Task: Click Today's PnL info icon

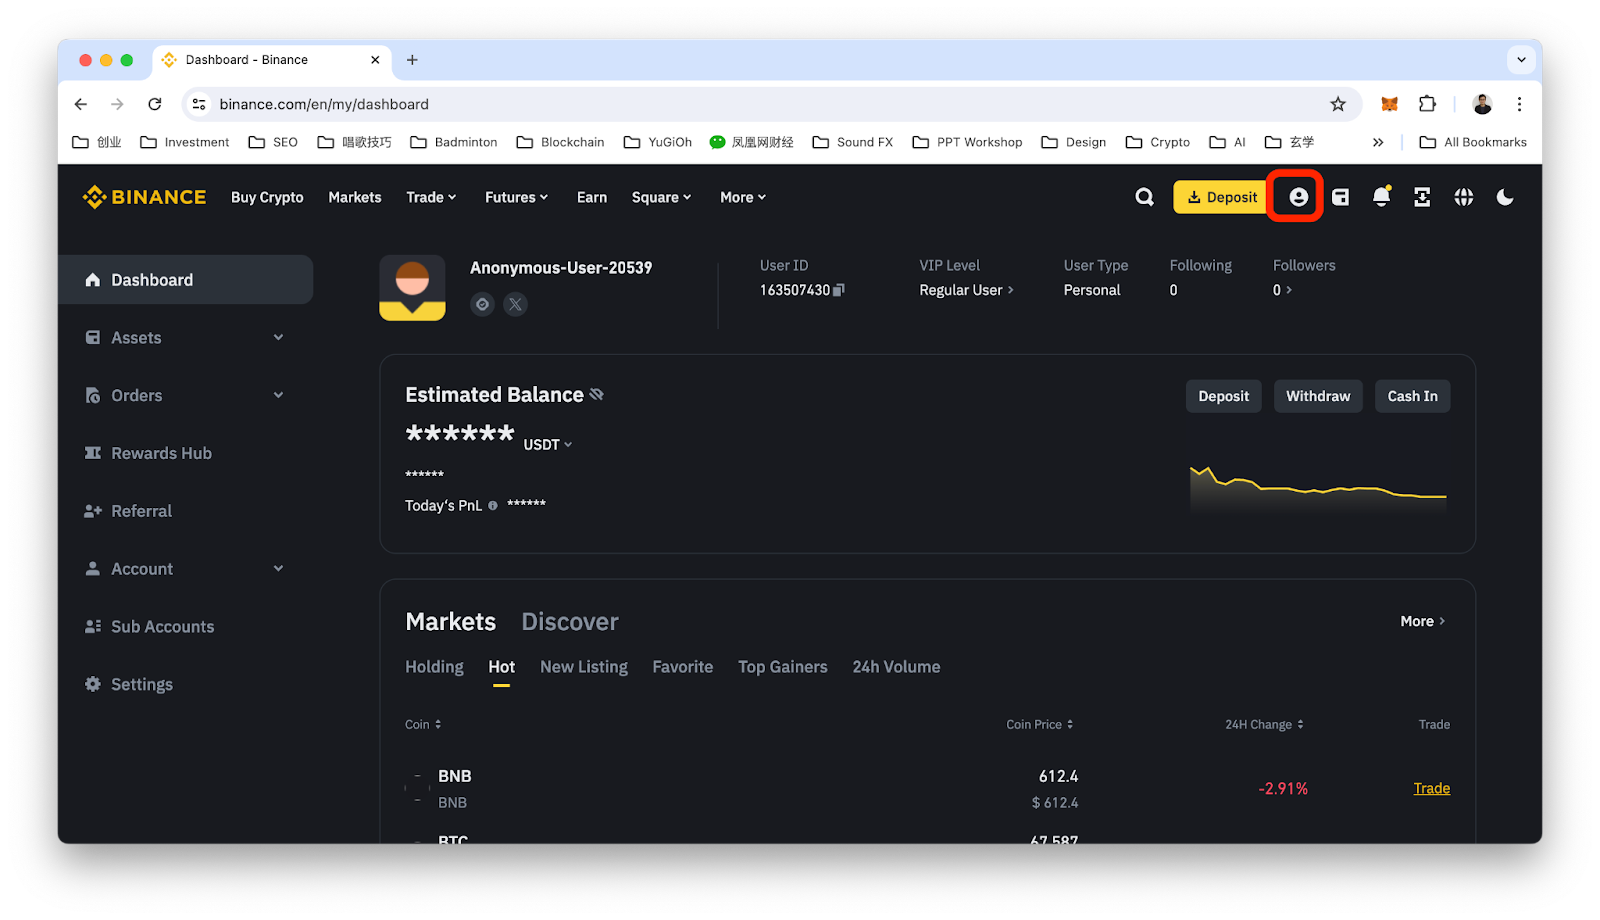Action: click(x=492, y=506)
